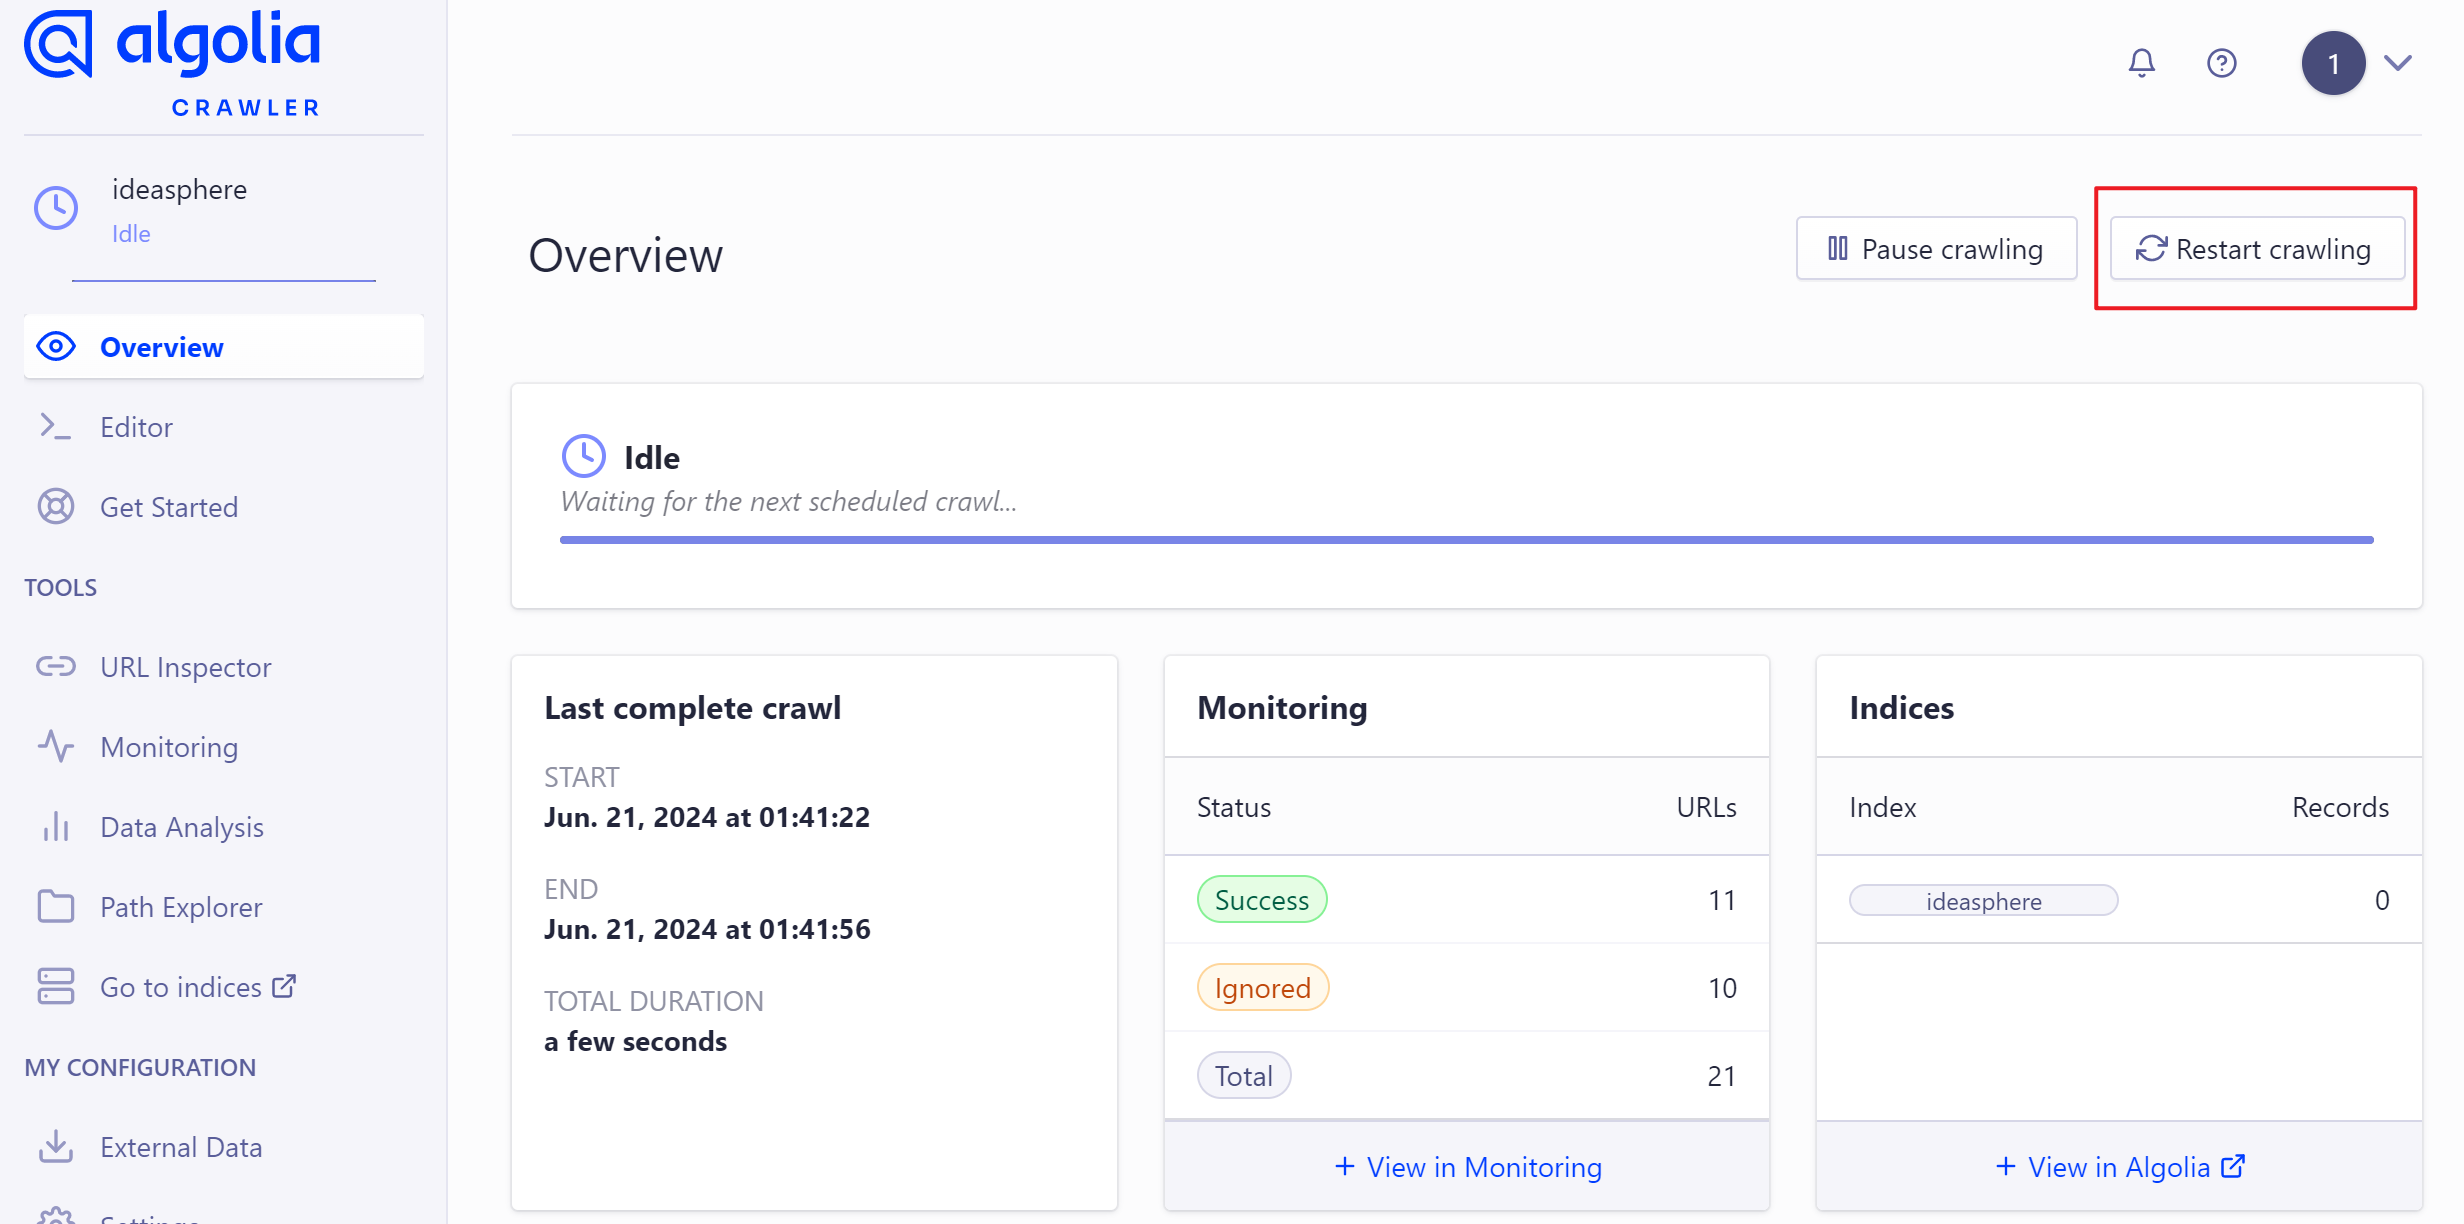The width and height of the screenshot is (2464, 1224).
Task: Click the Editor terminal prompt icon
Action: [x=55, y=427]
